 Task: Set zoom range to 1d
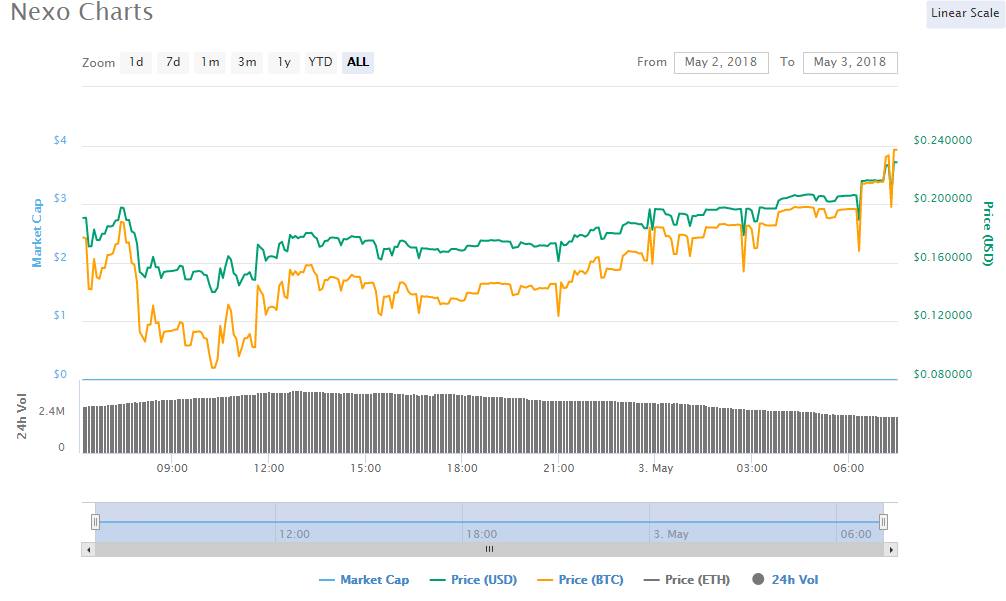136,62
